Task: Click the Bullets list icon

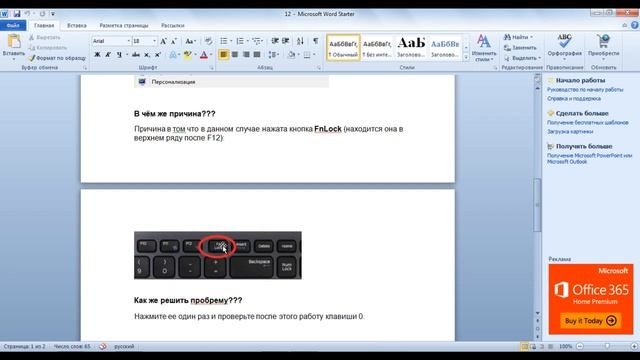Action: 224,41
